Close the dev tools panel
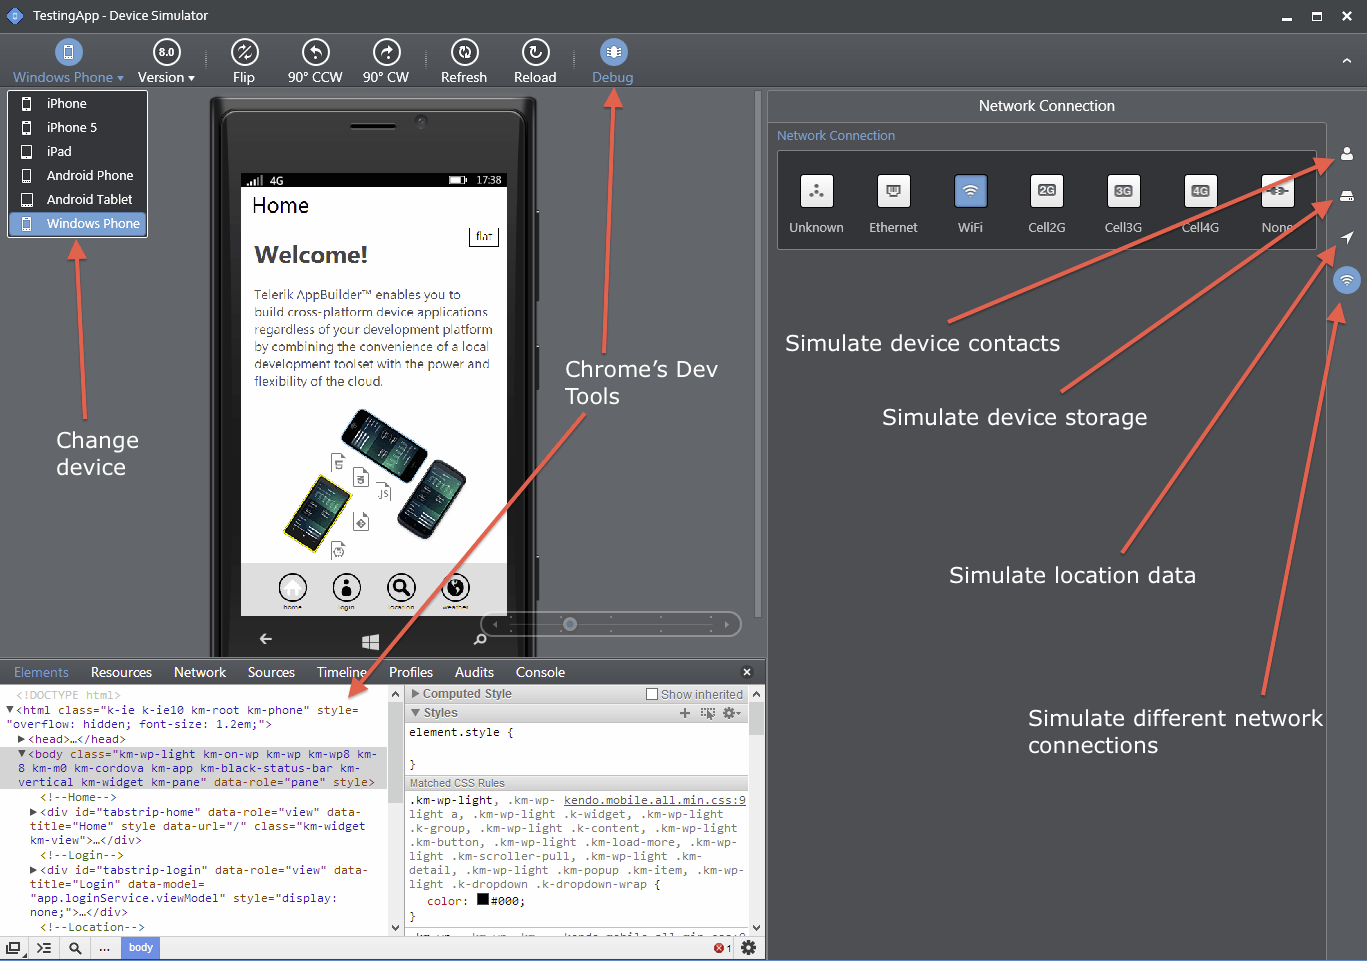 pyautogui.click(x=747, y=672)
